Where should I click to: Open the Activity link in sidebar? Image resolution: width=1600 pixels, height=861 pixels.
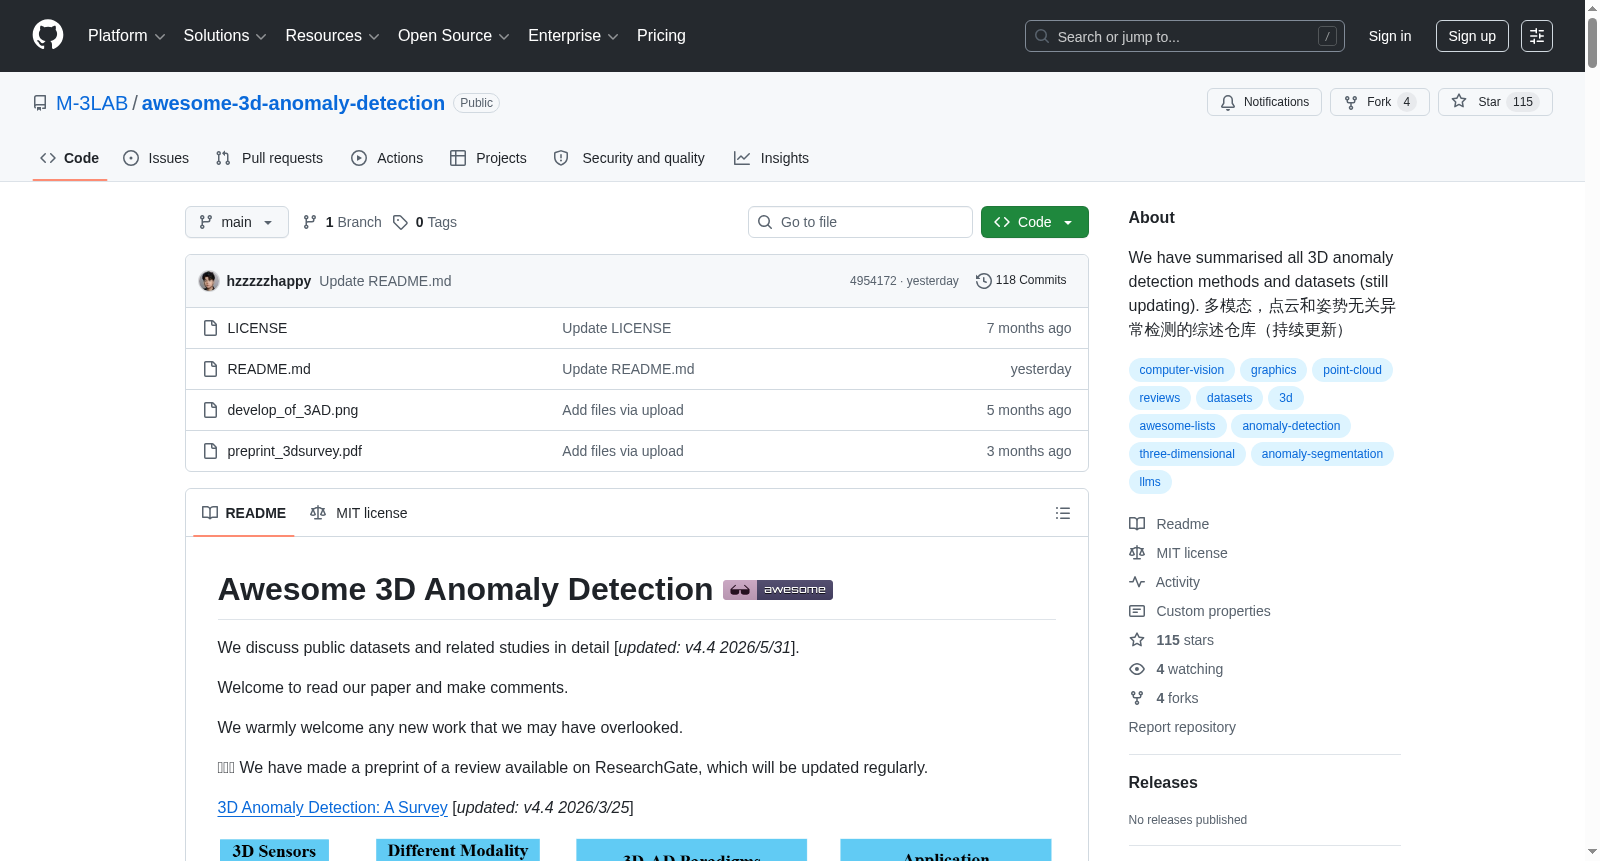point(1164,582)
